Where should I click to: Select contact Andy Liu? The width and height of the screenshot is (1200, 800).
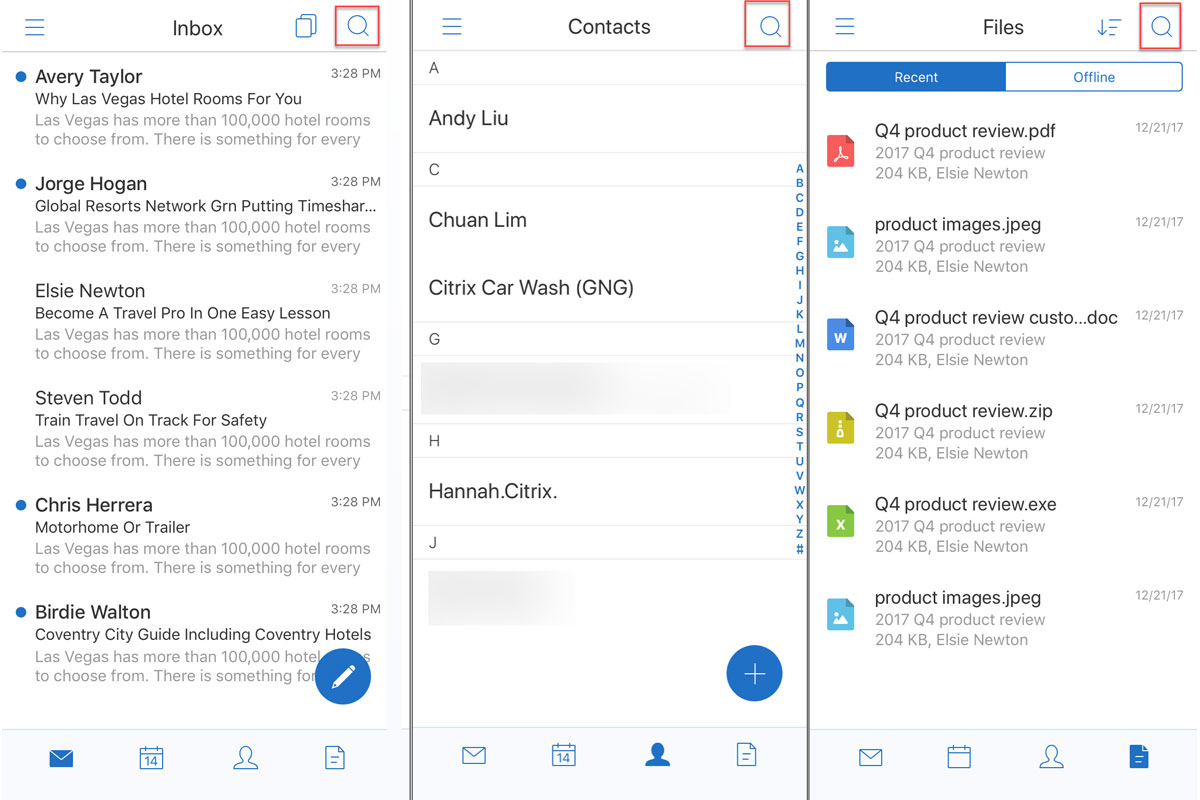coord(468,118)
